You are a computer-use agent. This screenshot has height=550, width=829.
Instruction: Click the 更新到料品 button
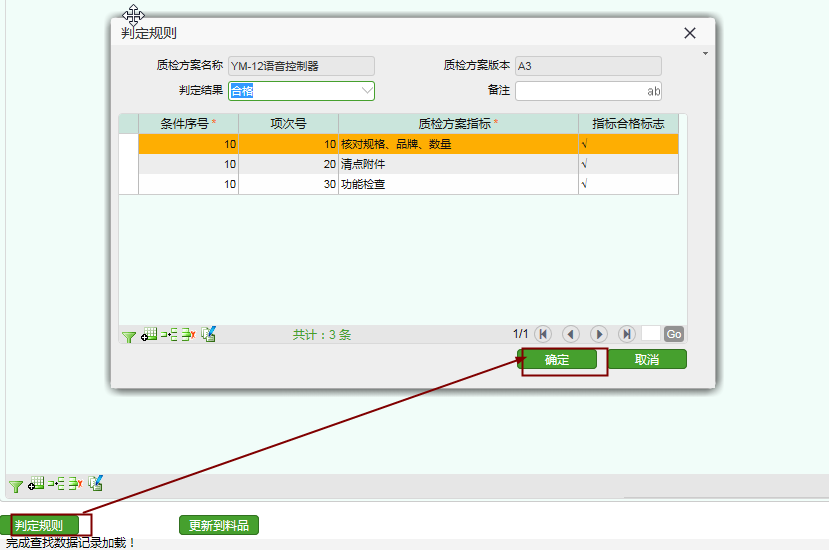tap(219, 525)
